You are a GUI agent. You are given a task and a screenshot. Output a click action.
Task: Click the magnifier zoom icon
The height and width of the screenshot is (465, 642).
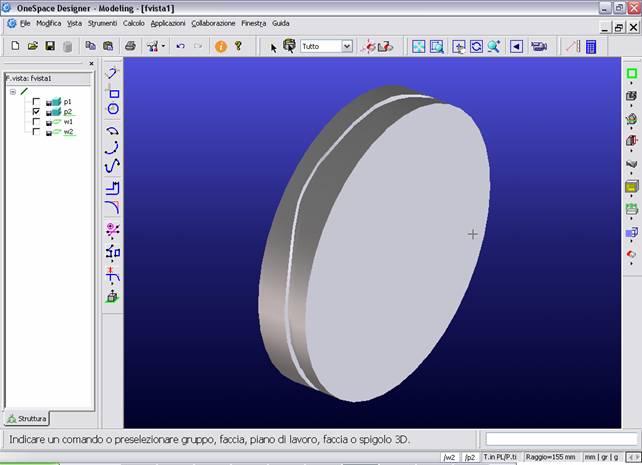494,47
